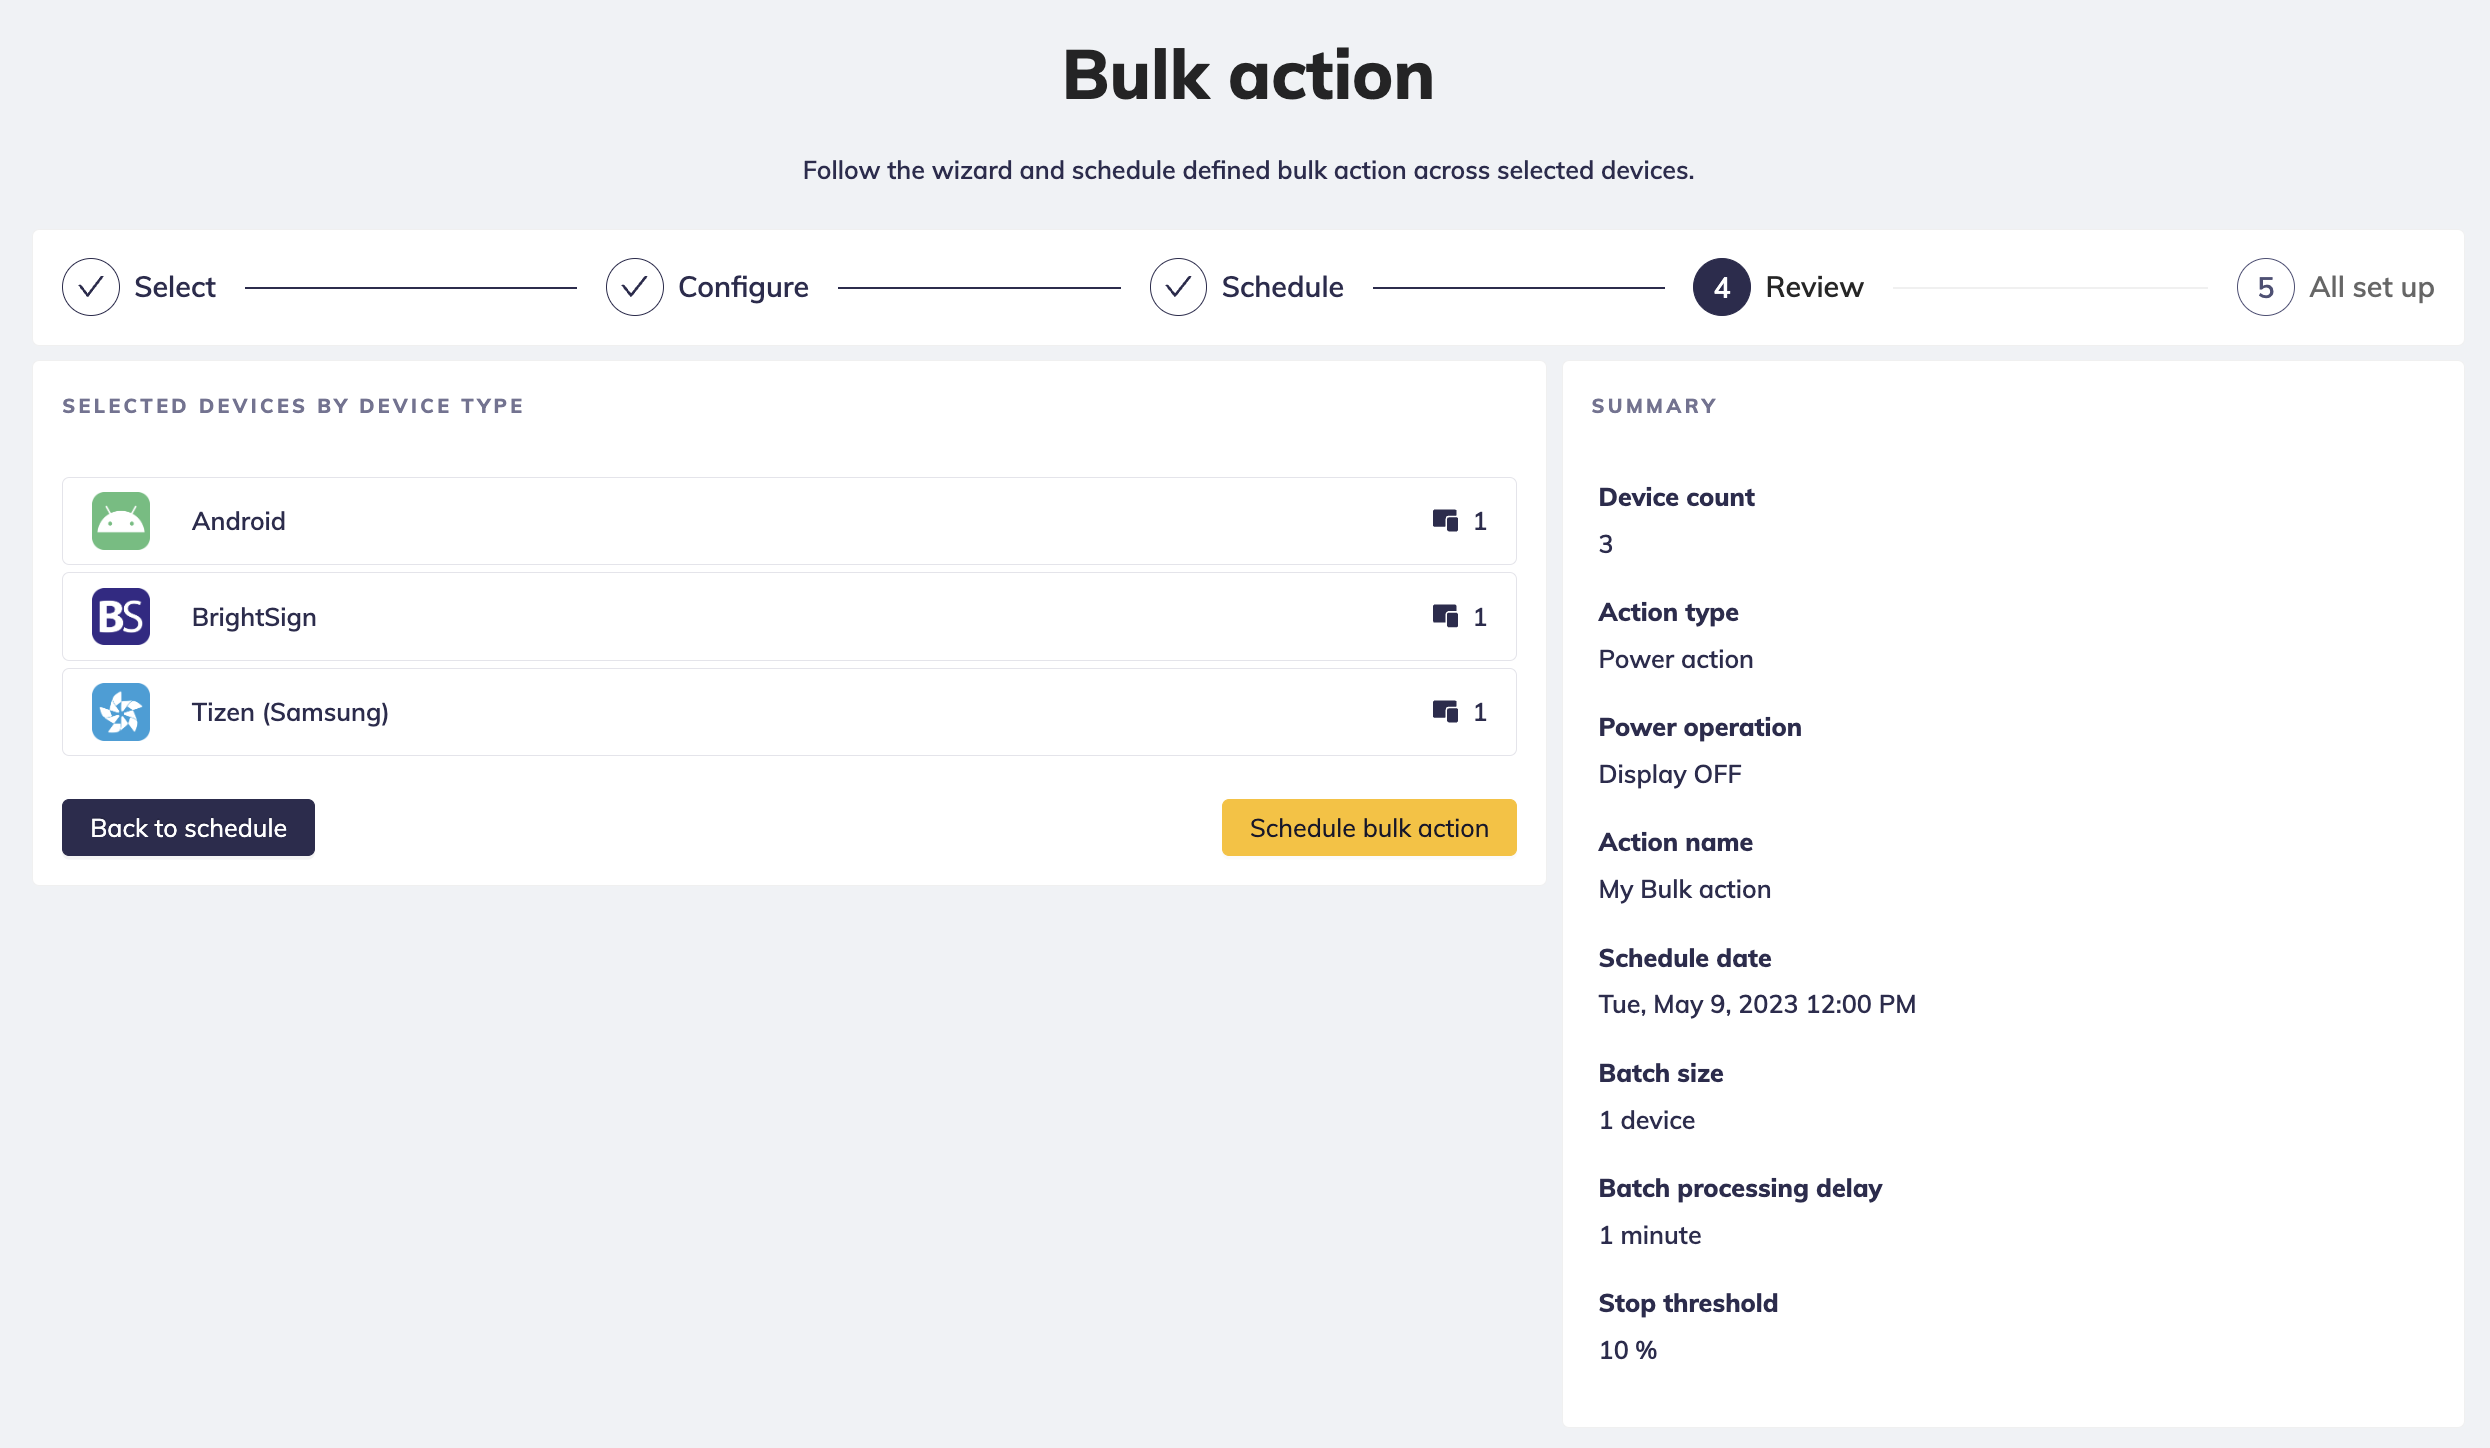This screenshot has height=1448, width=2490.
Task: Select the Android device type row
Action: click(x=789, y=521)
